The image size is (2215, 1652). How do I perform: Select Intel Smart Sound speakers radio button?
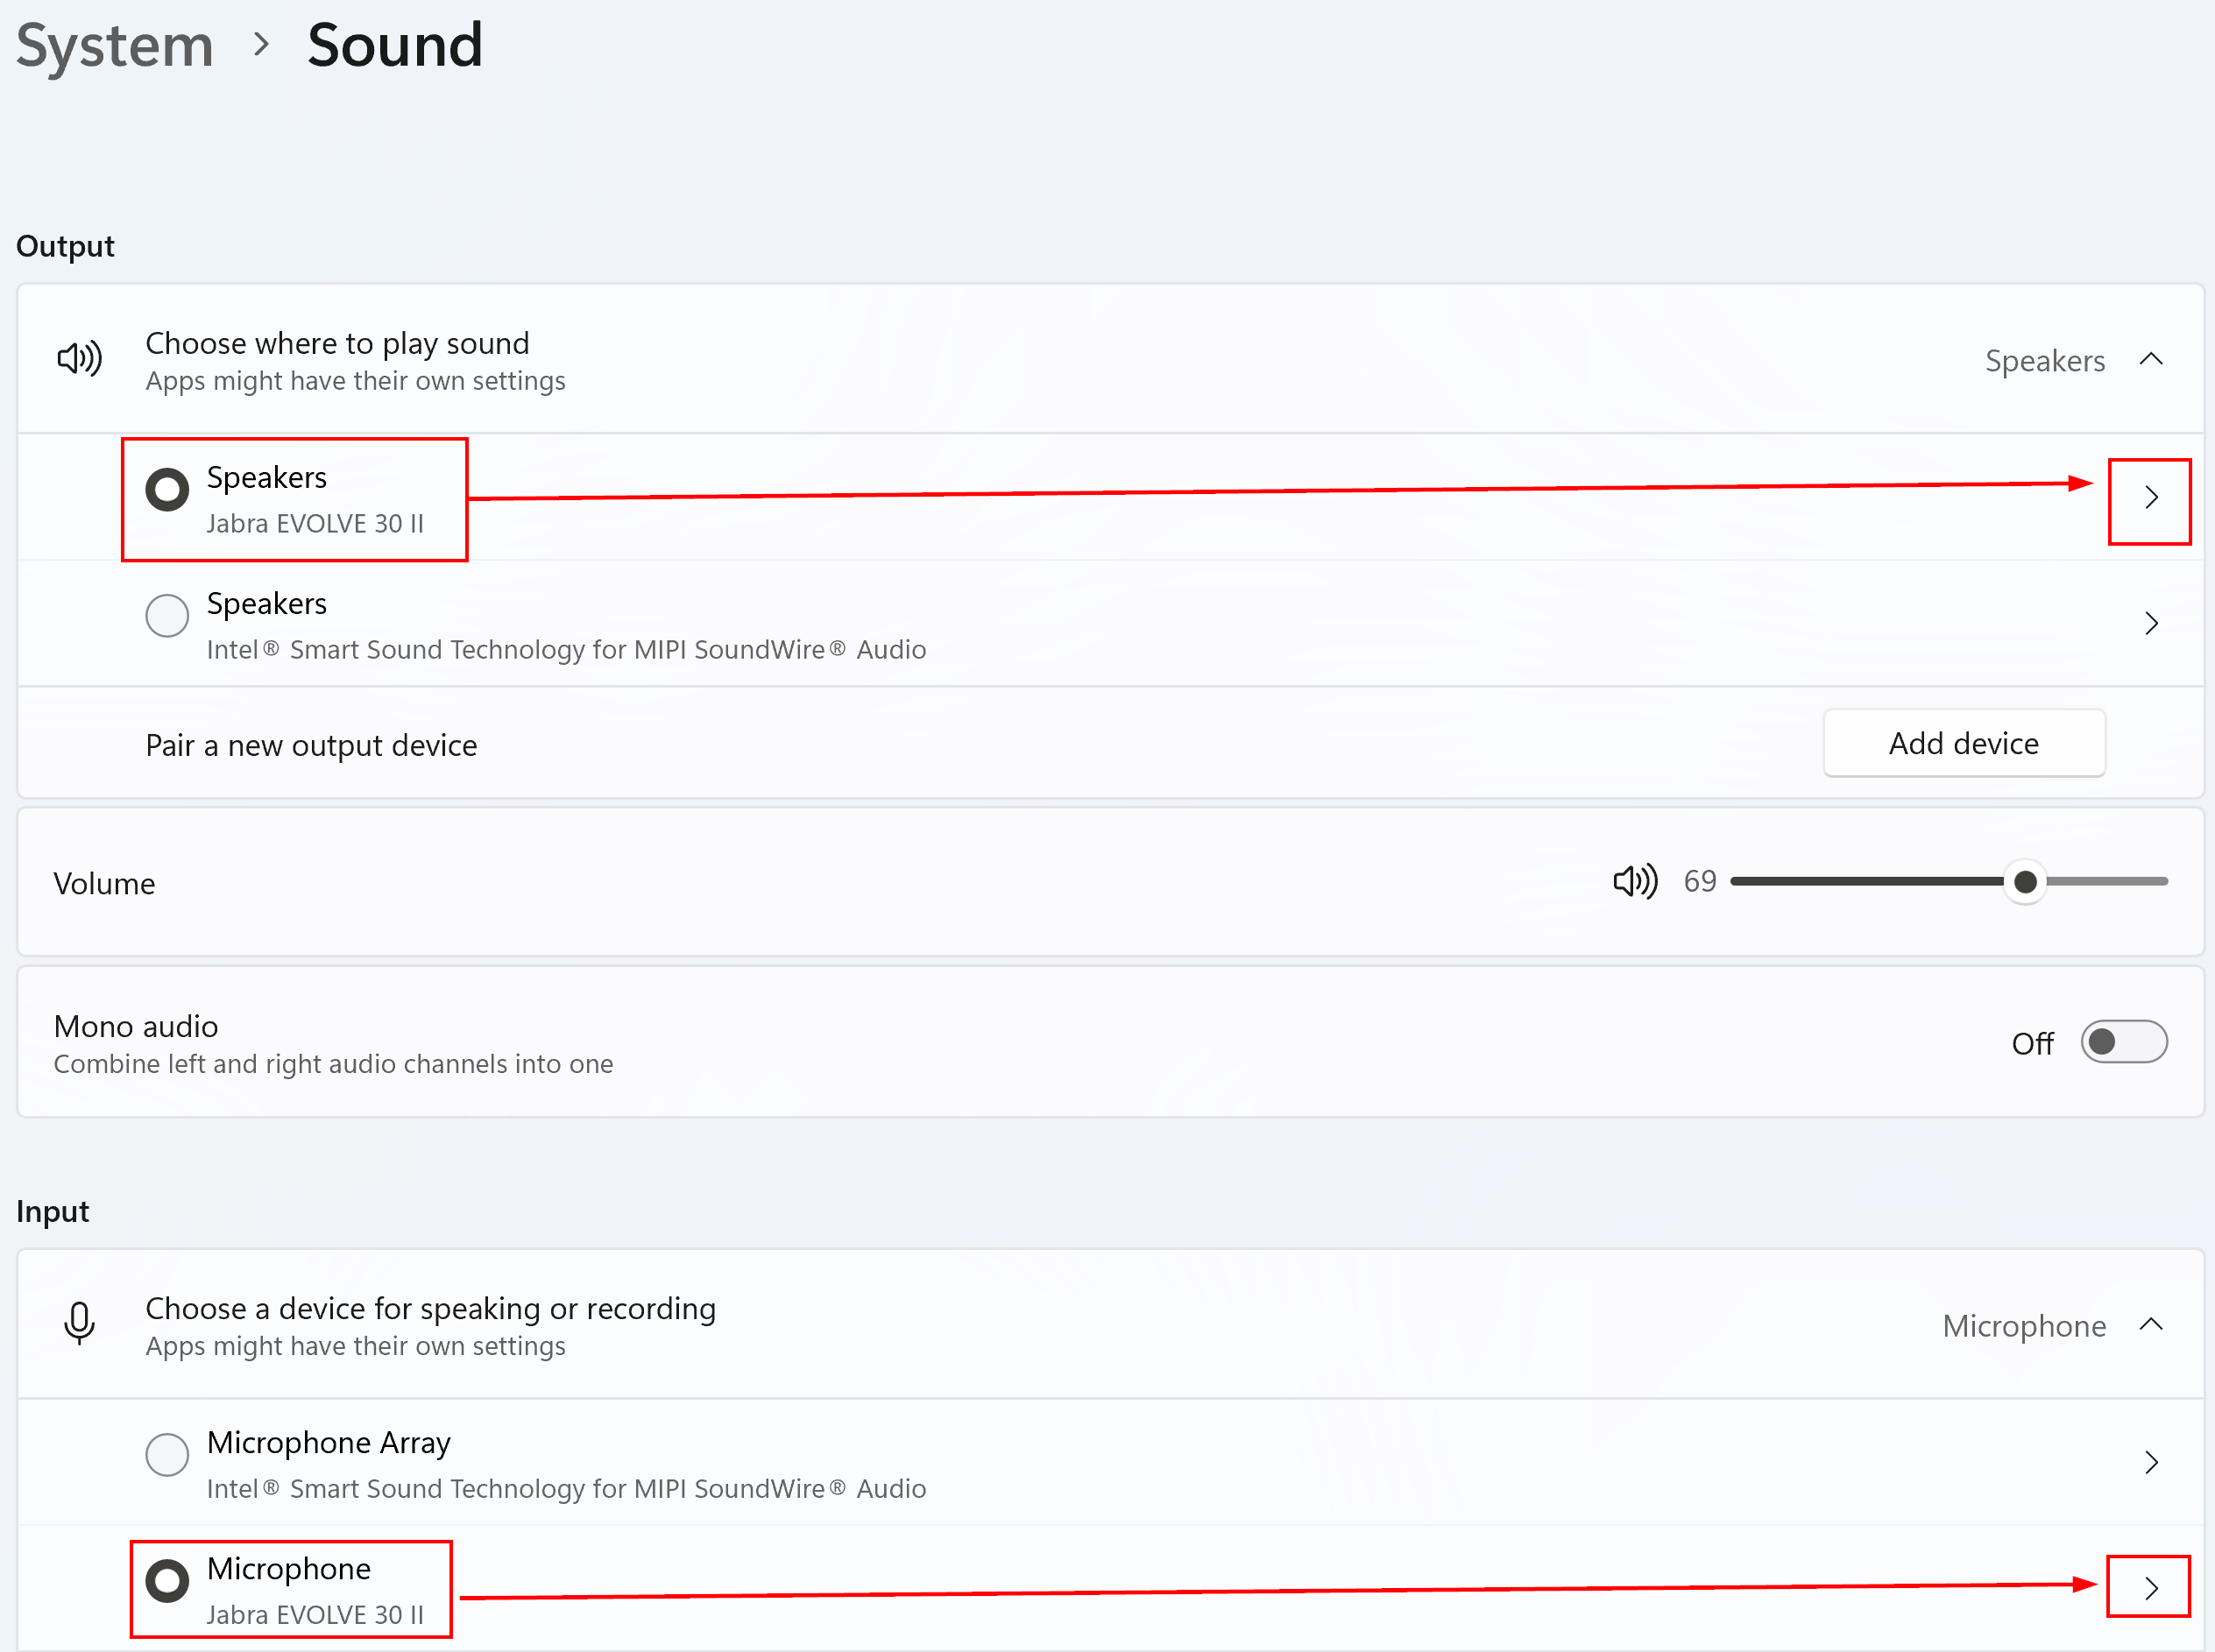point(167,616)
